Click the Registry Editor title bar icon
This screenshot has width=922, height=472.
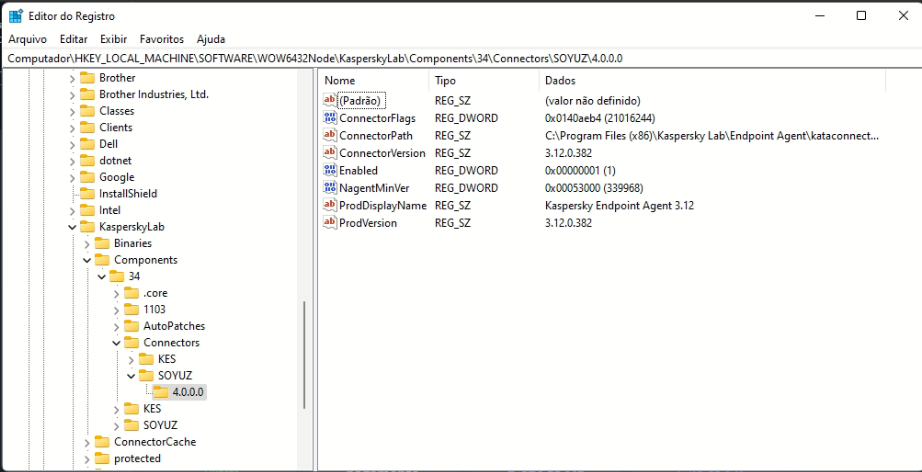(15, 16)
